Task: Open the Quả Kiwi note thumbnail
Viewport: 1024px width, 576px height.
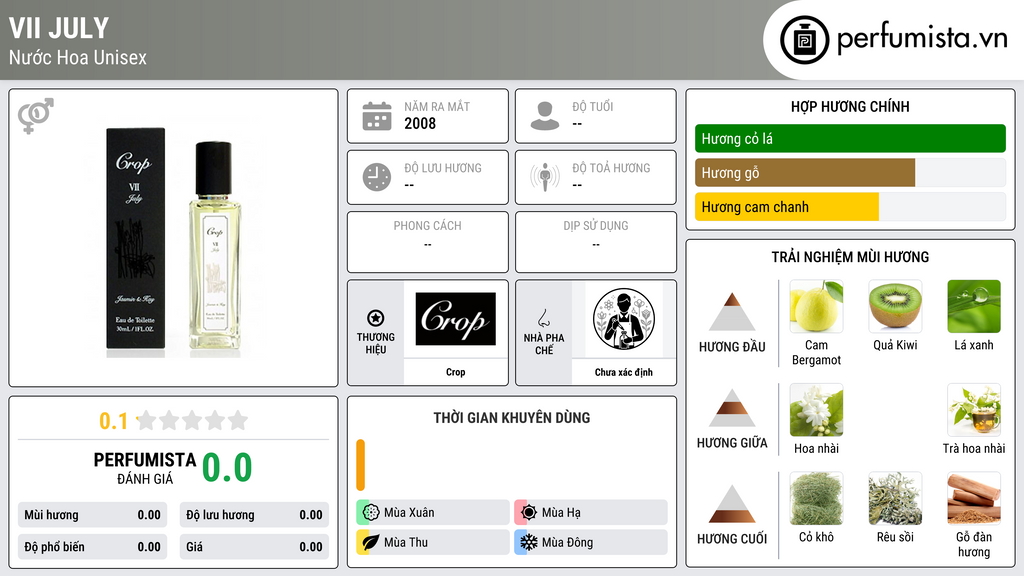Action: 895,306
